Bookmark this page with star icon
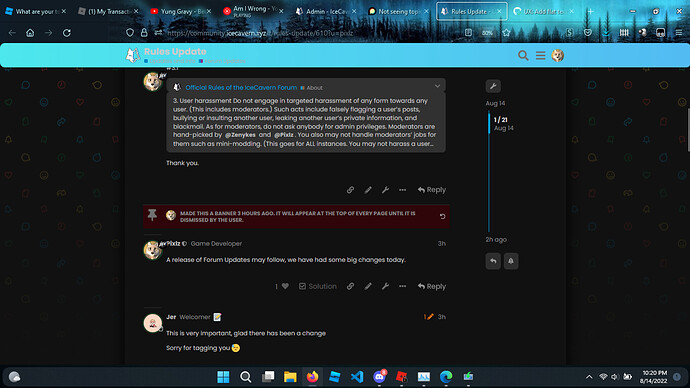This screenshot has width=690, height=388. click(506, 33)
